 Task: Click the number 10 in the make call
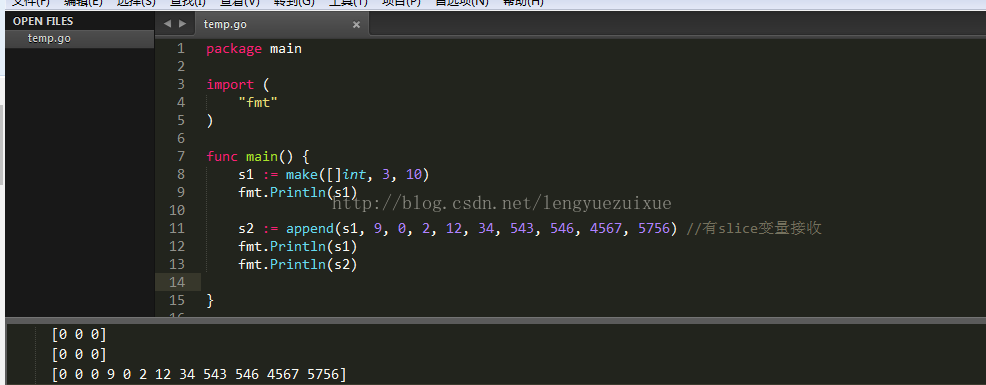[414, 174]
